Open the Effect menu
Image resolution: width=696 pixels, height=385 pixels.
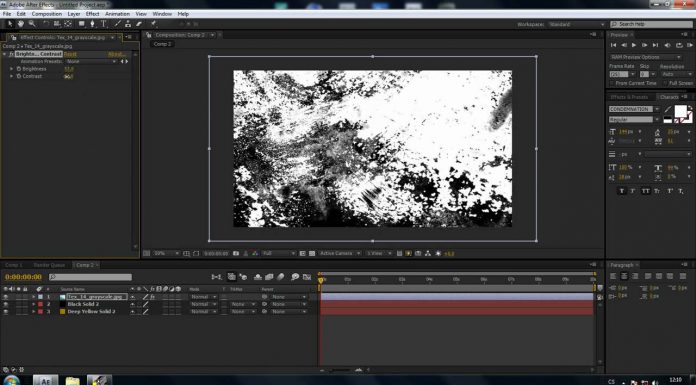pyautogui.click(x=92, y=14)
